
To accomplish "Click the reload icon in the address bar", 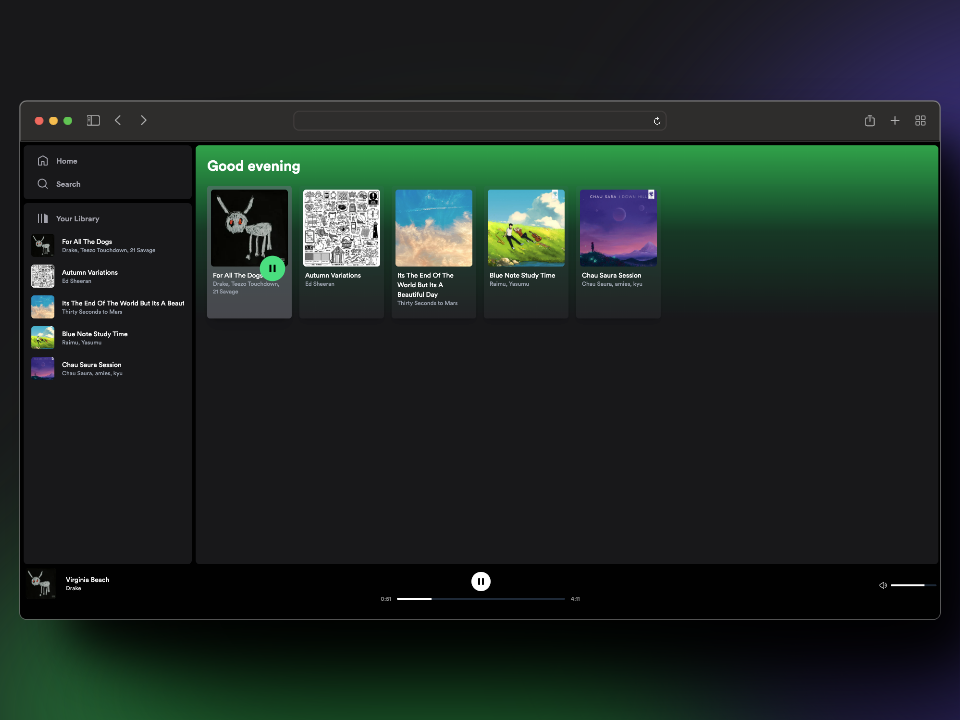I will pyautogui.click(x=657, y=120).
